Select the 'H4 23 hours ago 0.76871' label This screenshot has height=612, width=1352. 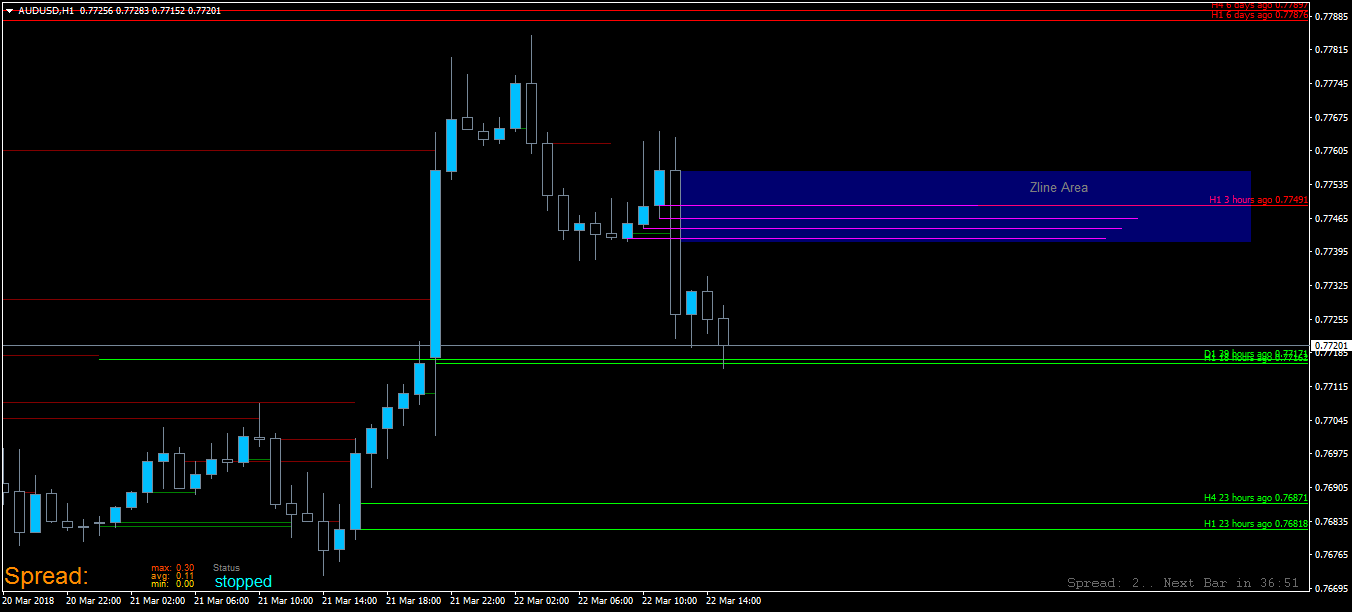pos(1255,497)
